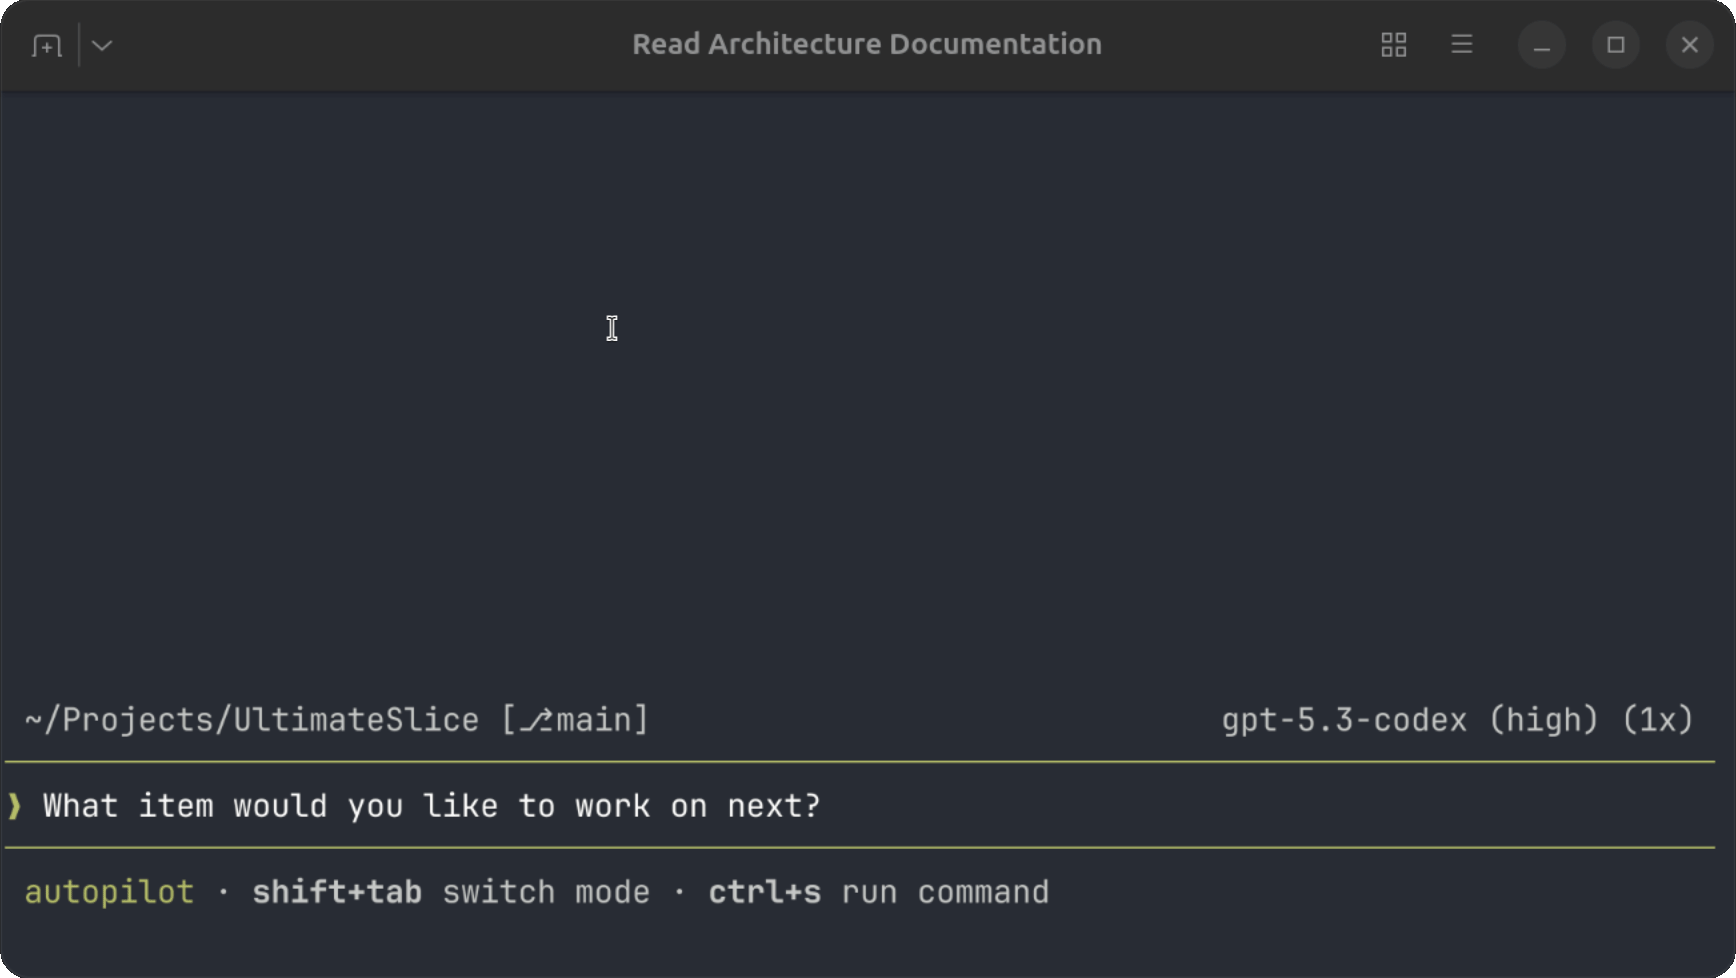This screenshot has width=1736, height=978.
Task: Open the hamburger main menu
Action: click(1461, 45)
